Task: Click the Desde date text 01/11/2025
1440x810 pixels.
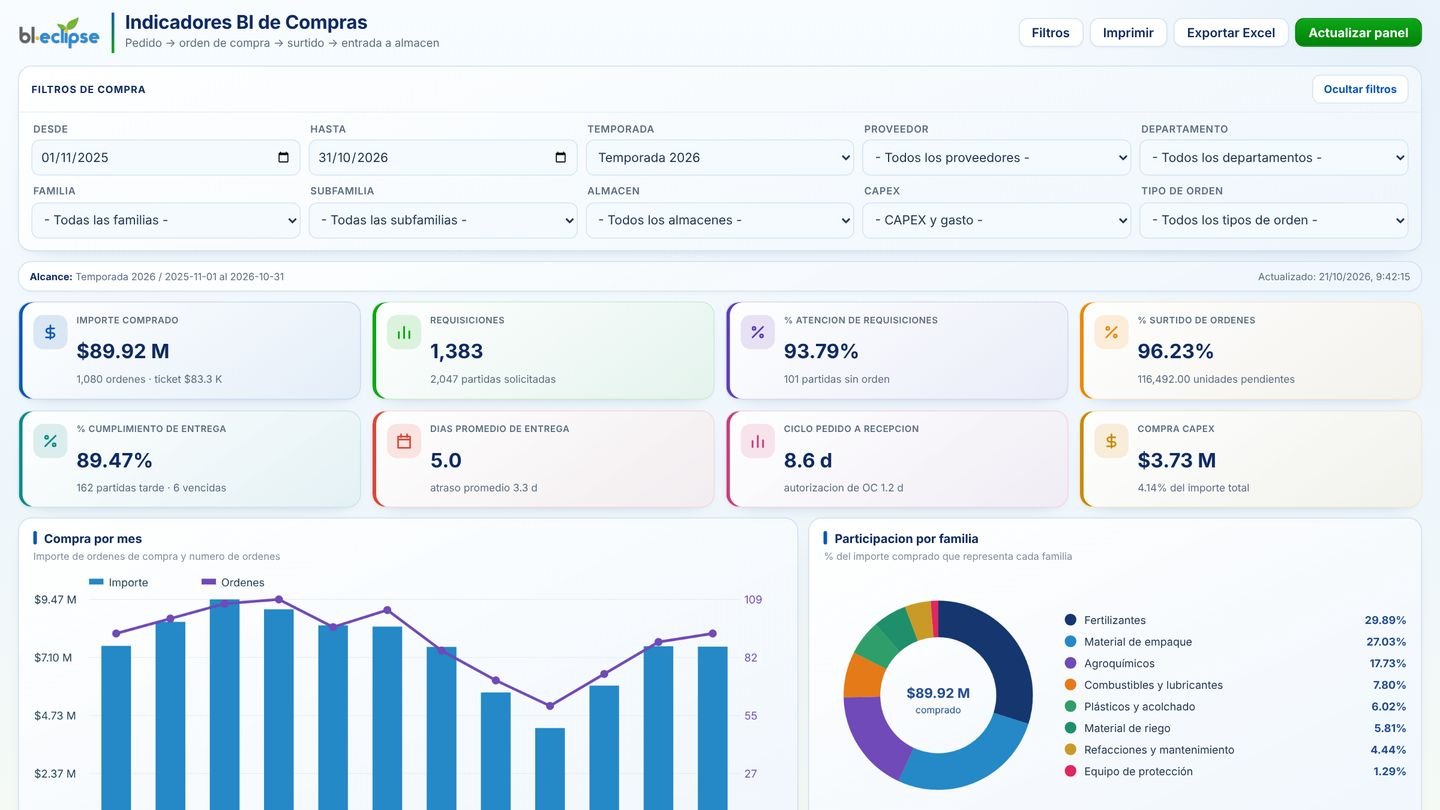Action: click(75, 157)
